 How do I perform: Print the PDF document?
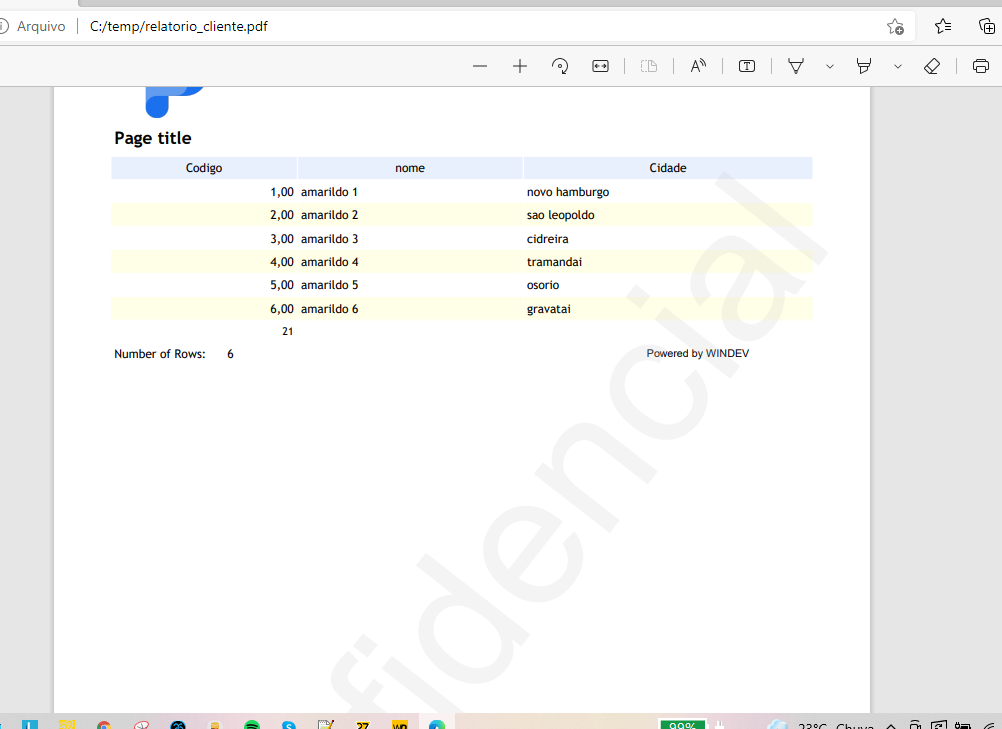tap(980, 66)
